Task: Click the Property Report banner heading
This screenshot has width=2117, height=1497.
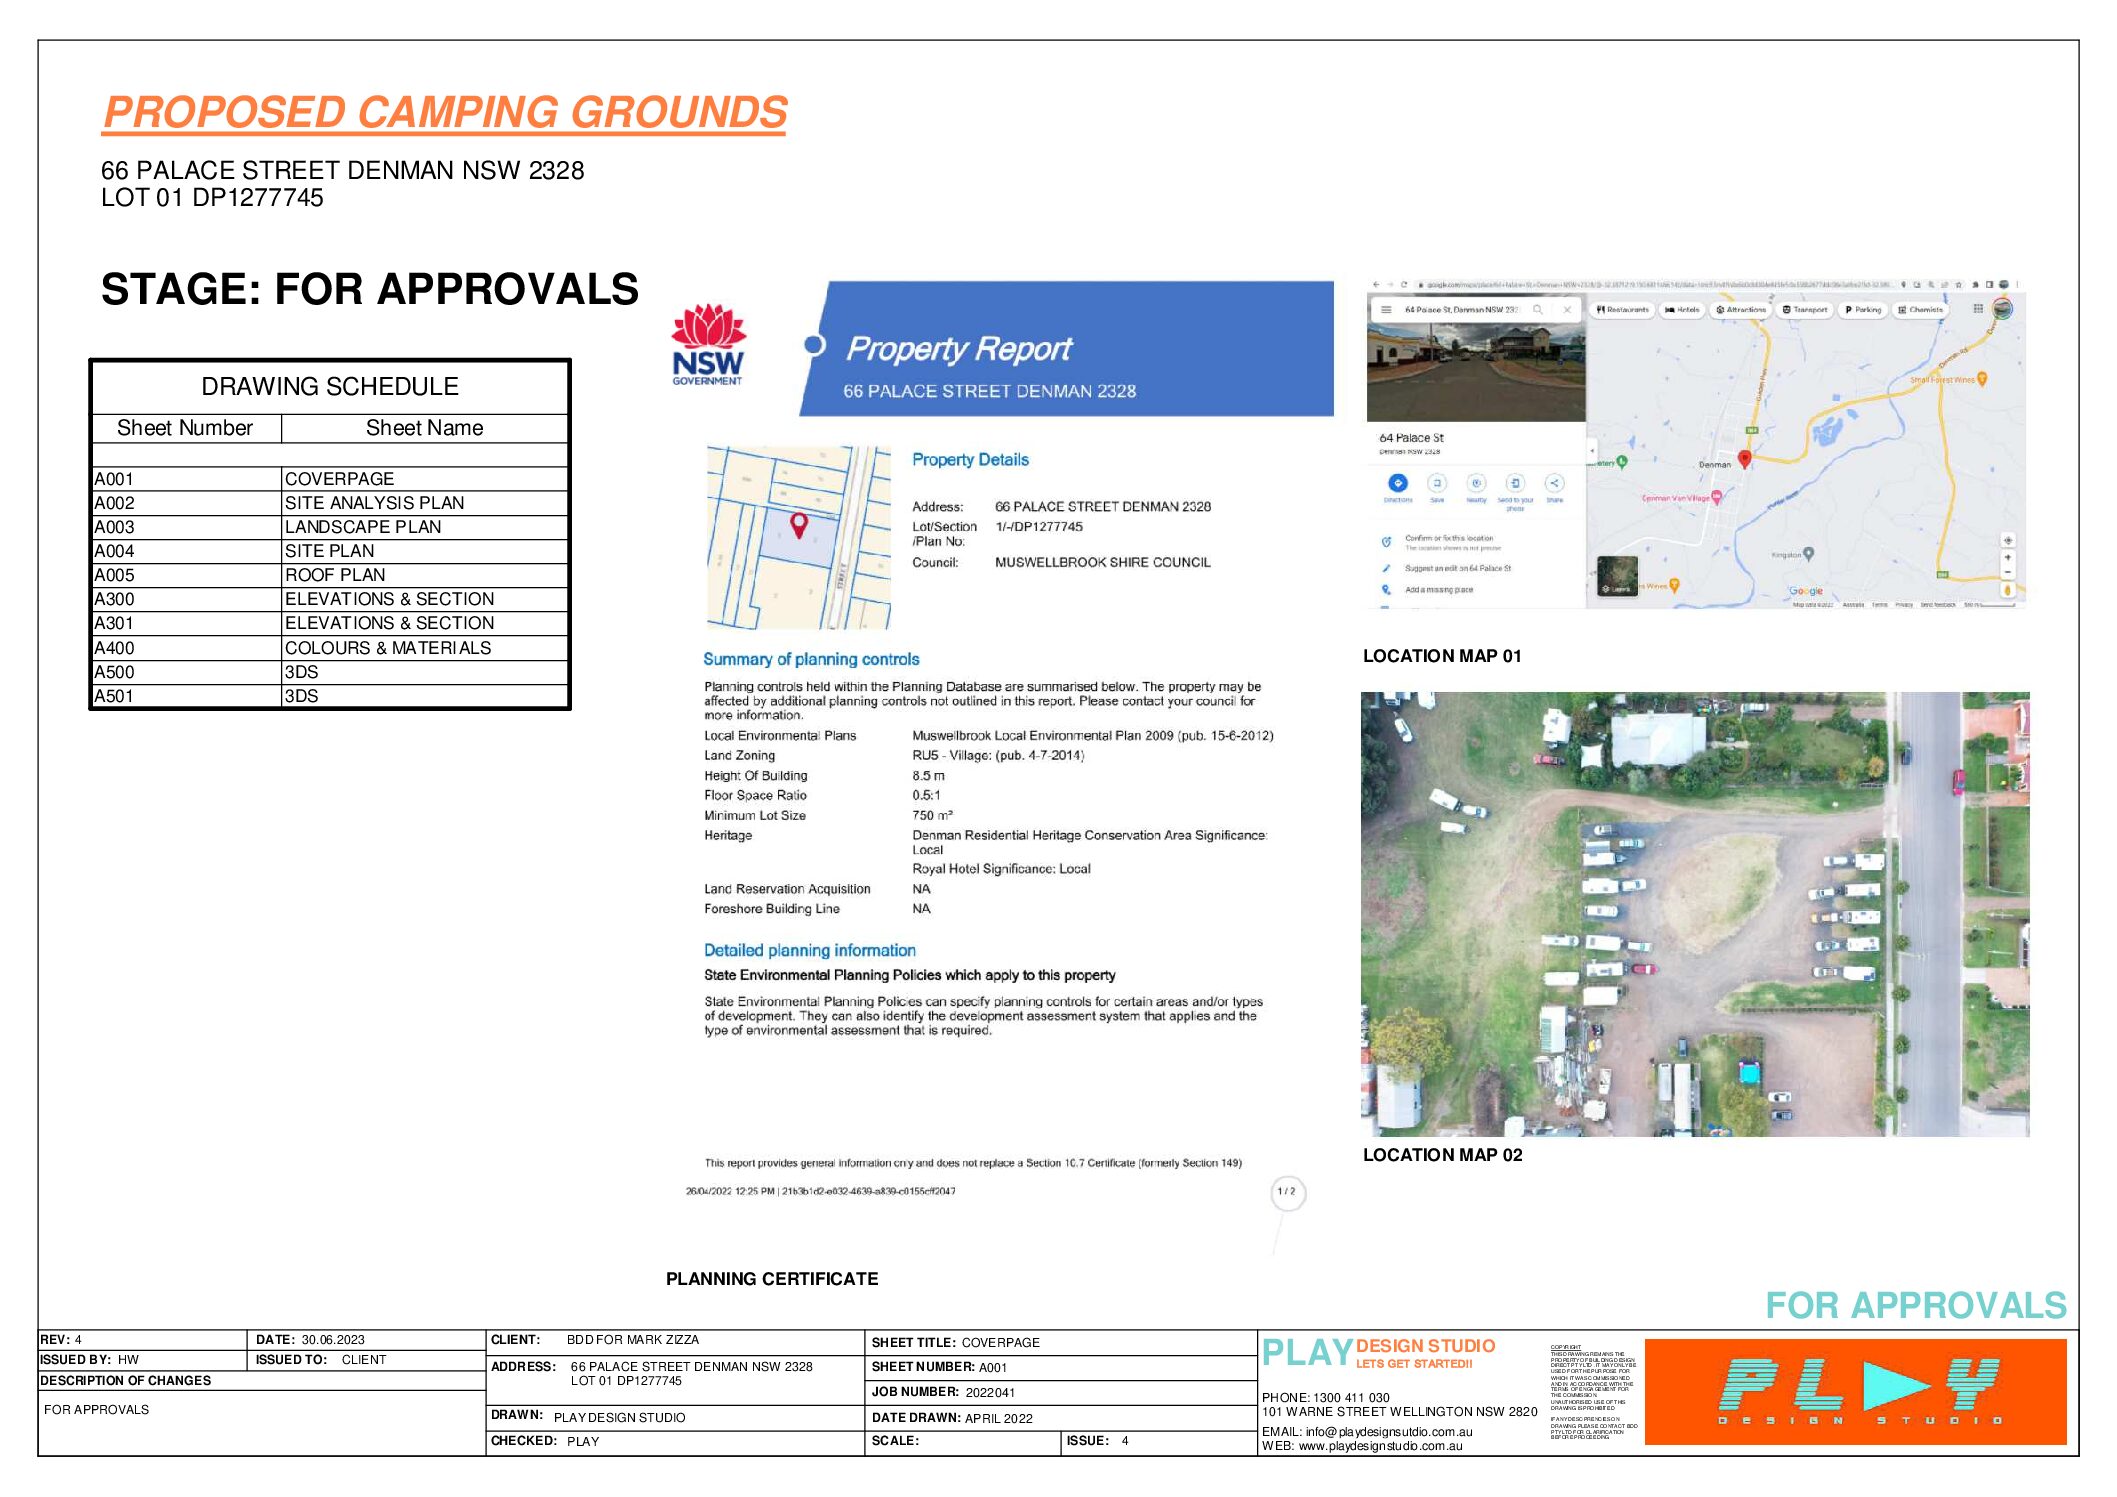Action: pos(959,348)
